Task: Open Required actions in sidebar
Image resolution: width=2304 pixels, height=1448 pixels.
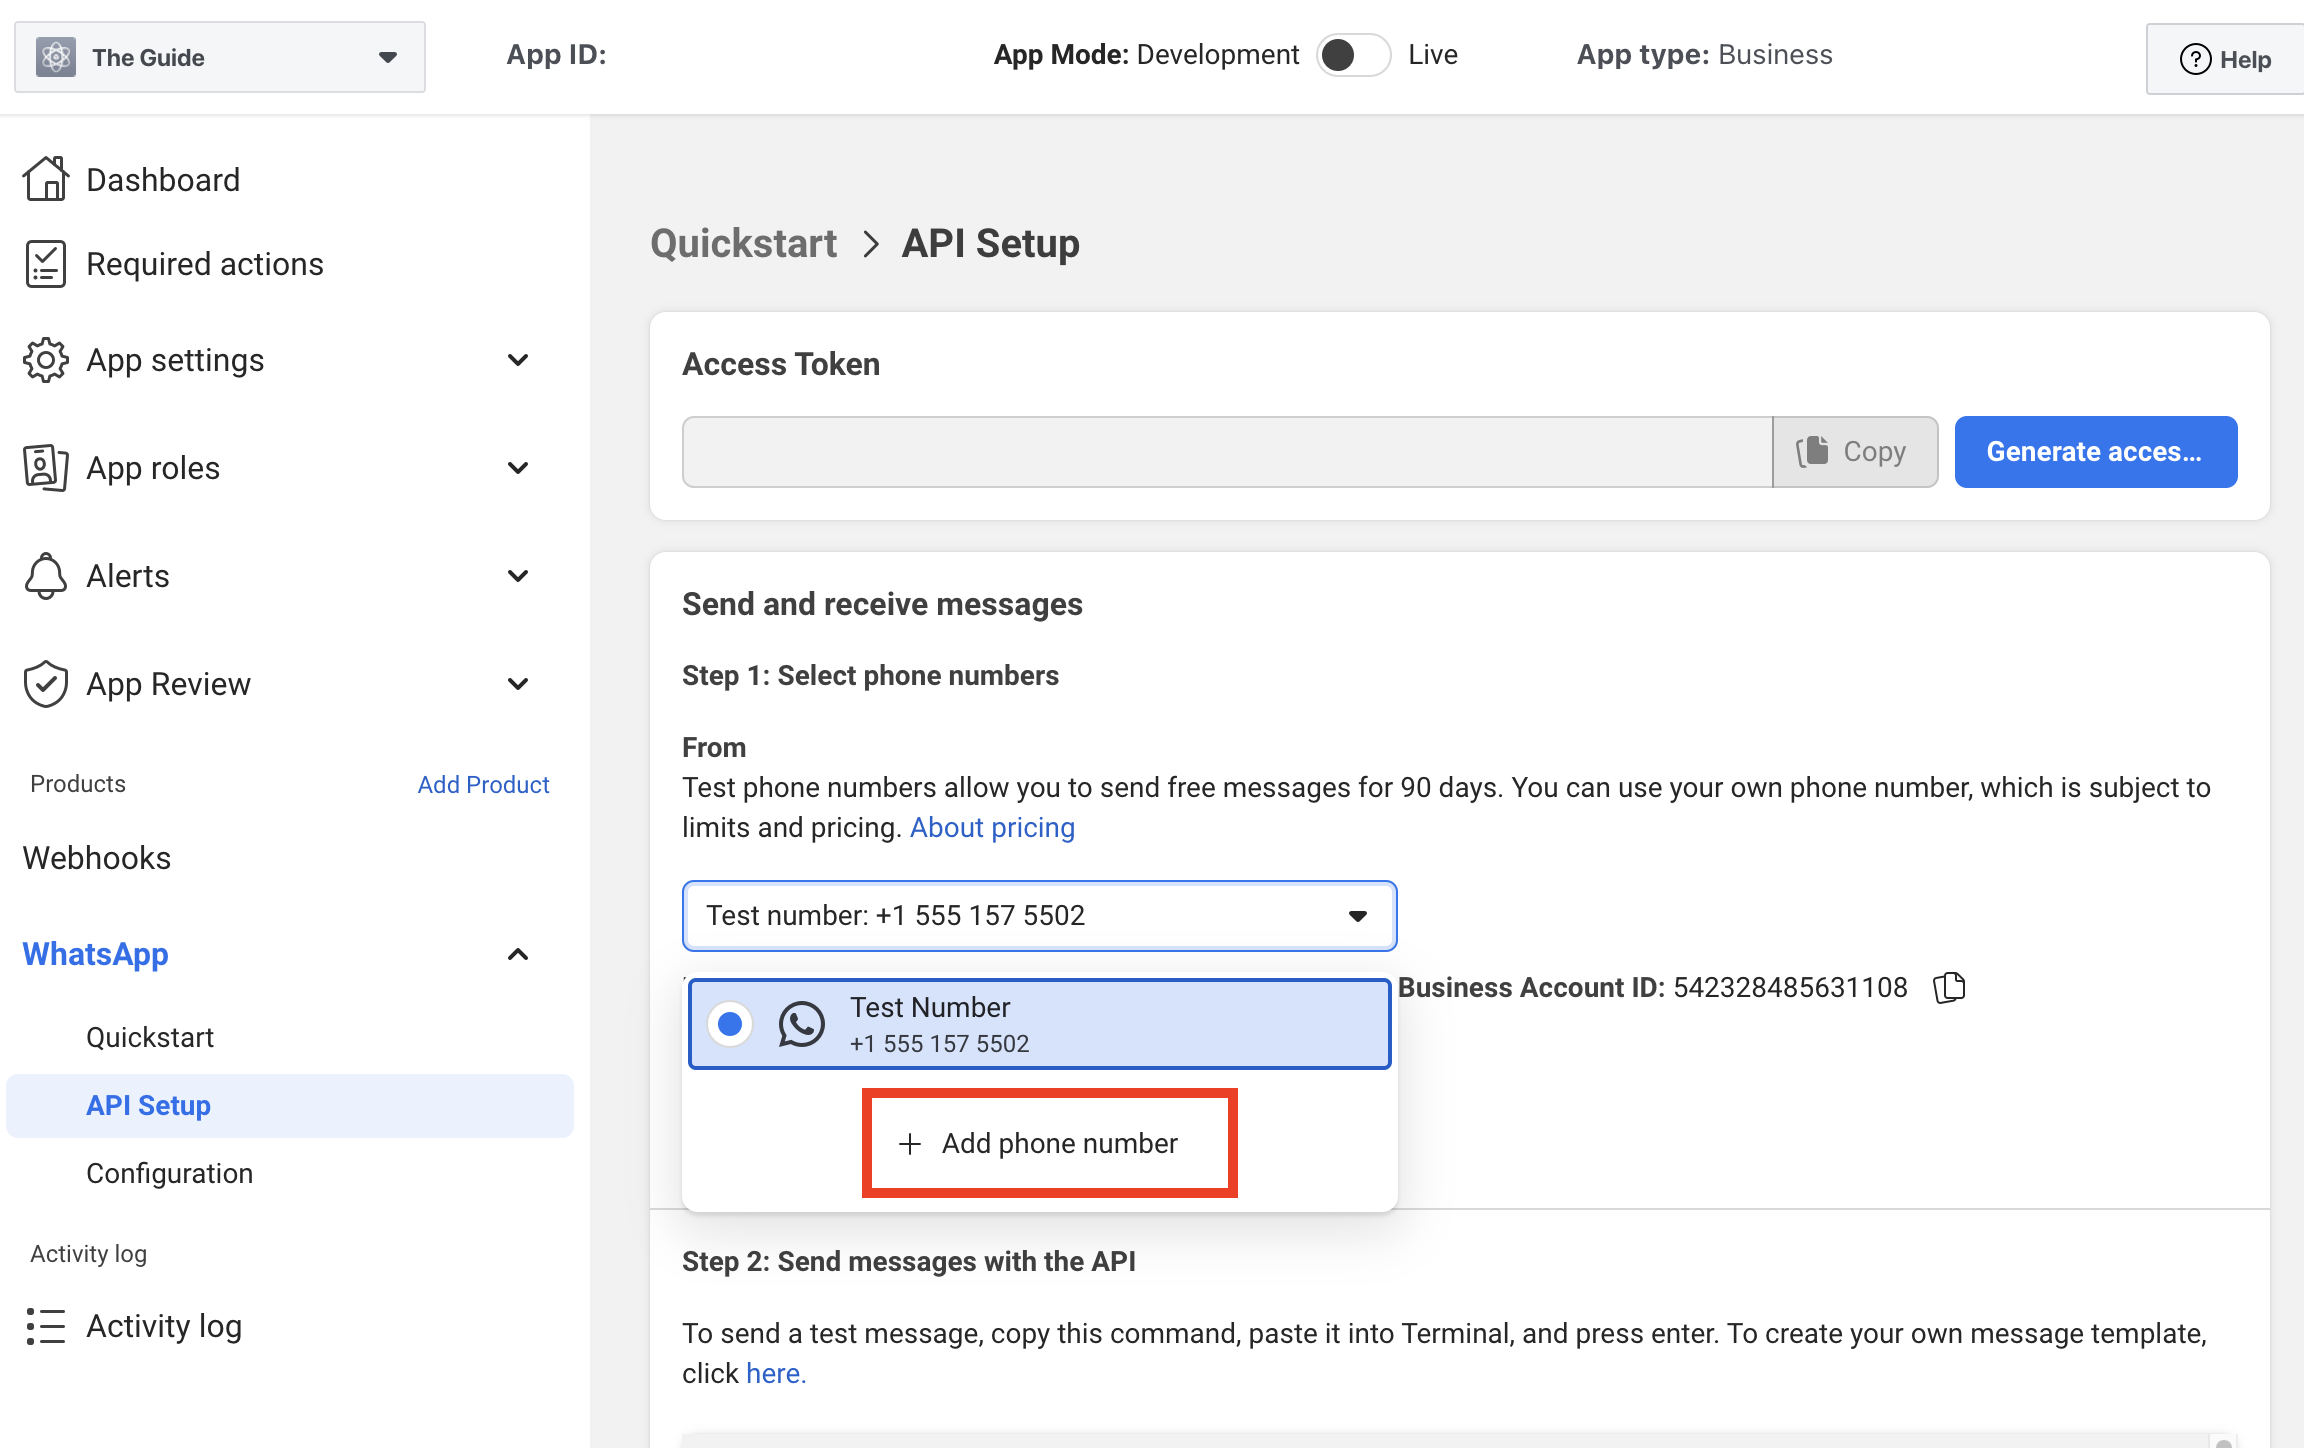Action: (205, 264)
